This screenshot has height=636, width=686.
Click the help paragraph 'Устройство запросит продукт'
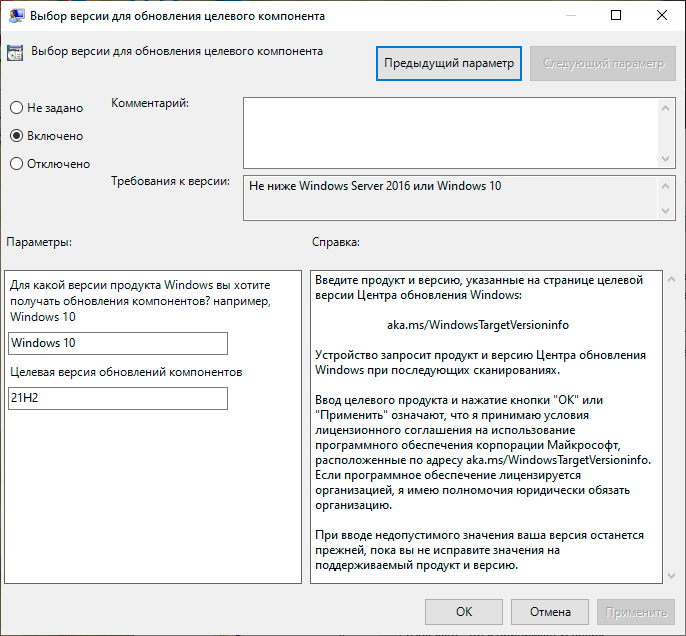(x=480, y=363)
